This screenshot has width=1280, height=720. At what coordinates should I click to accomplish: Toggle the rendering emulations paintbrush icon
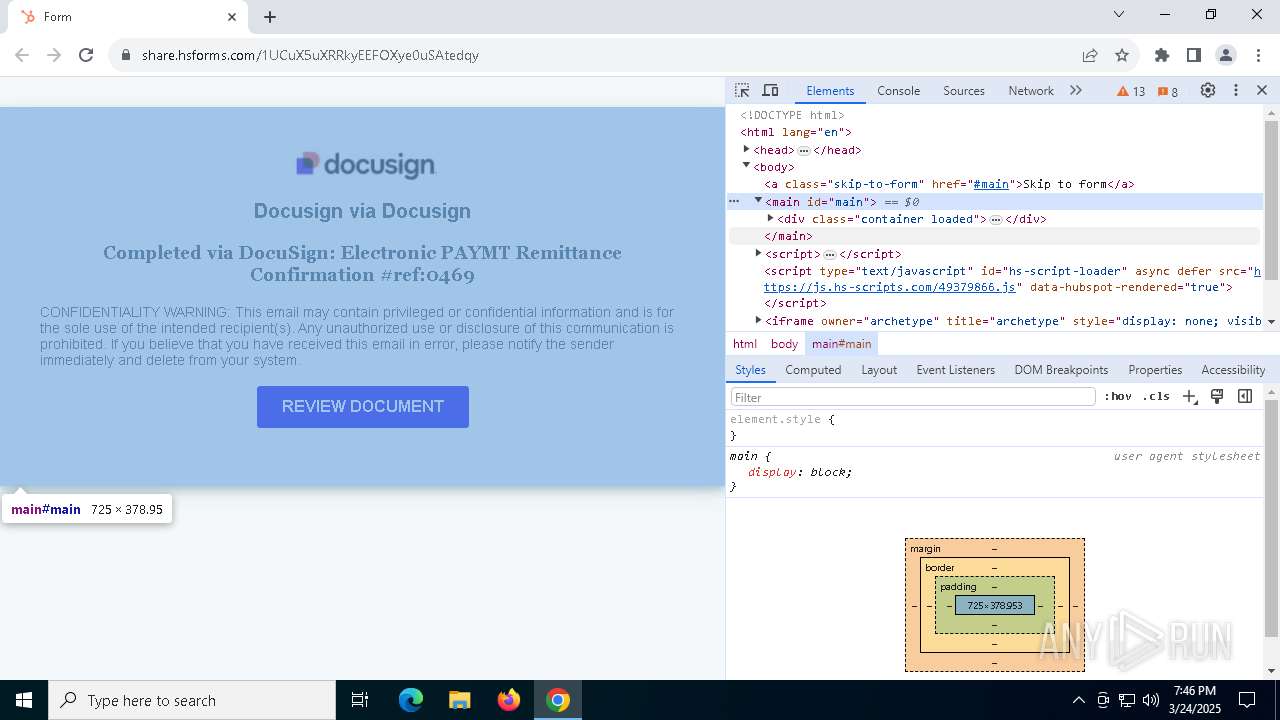[x=1217, y=396]
